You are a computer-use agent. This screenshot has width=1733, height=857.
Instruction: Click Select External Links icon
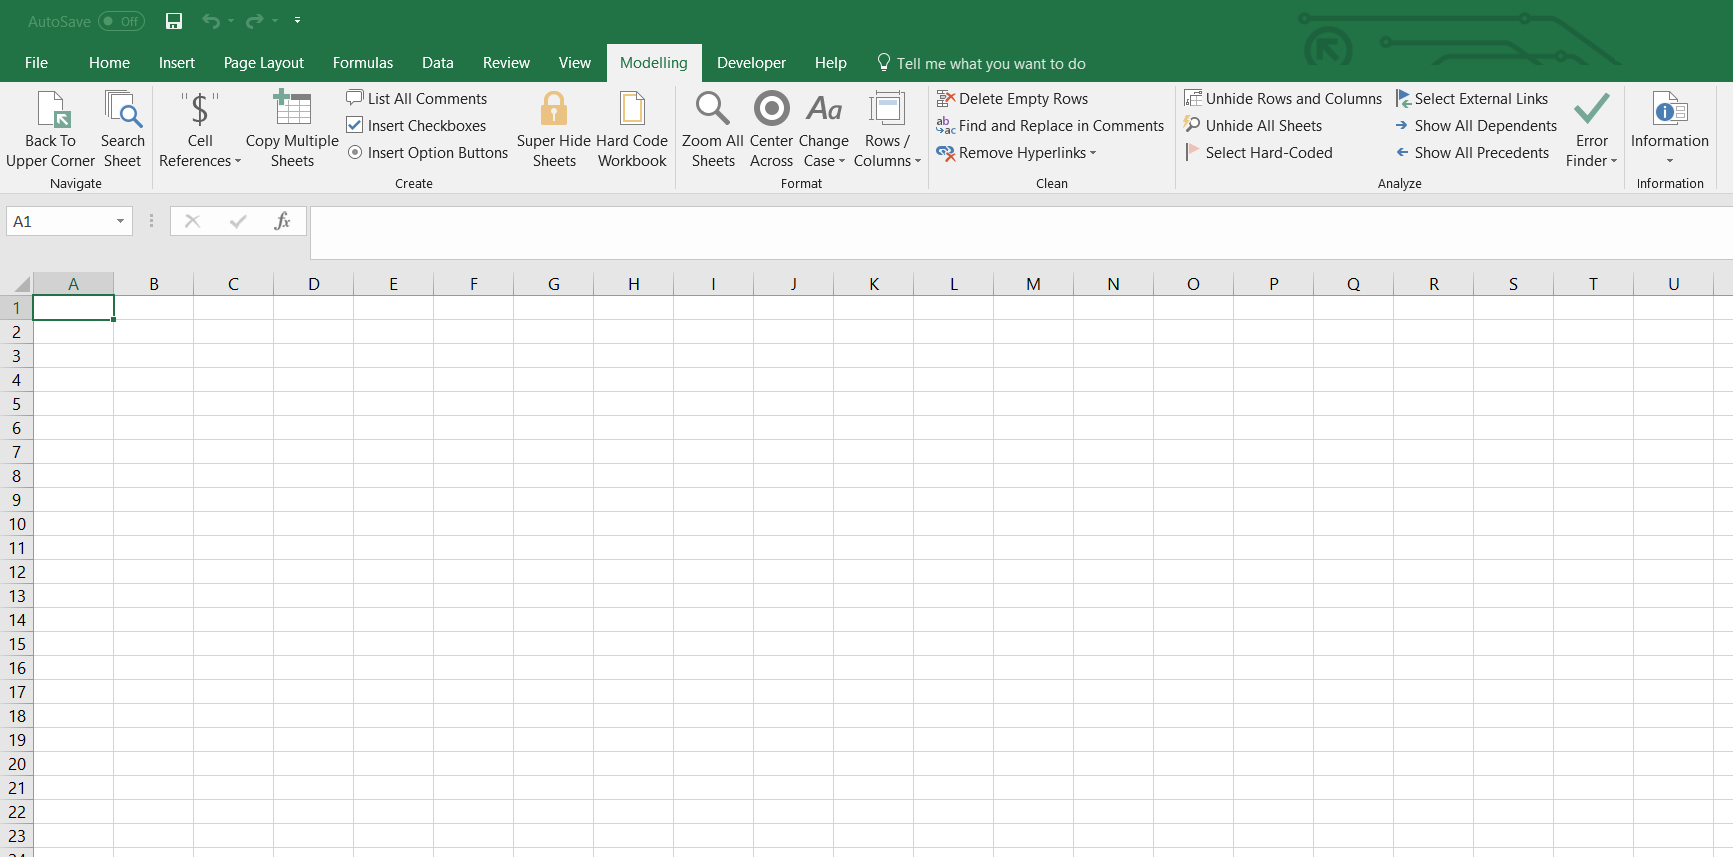[1403, 98]
